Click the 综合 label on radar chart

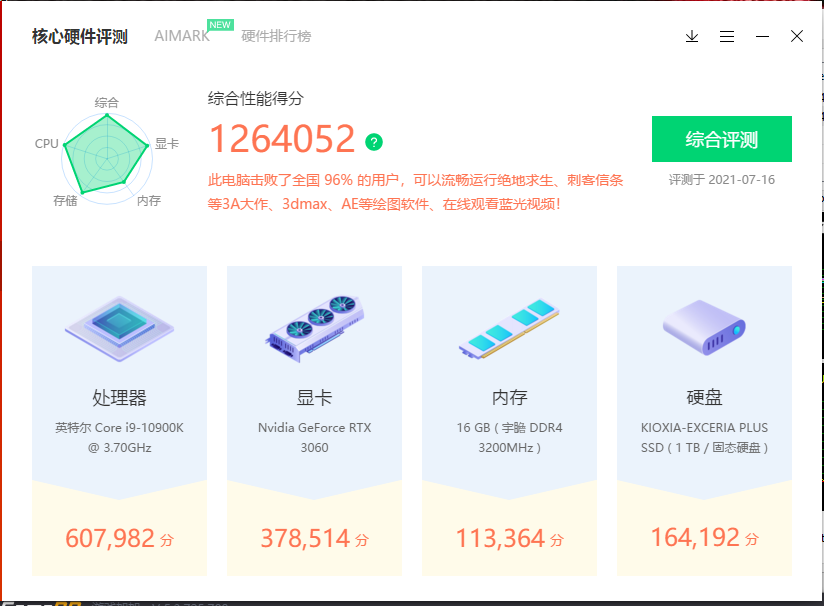point(107,102)
